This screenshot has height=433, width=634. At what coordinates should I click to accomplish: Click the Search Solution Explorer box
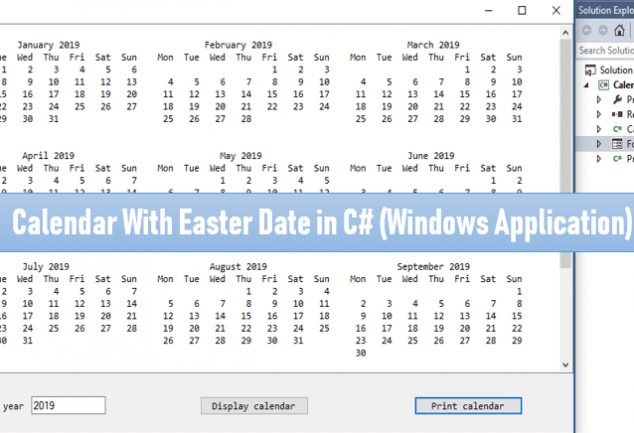[x=605, y=51]
